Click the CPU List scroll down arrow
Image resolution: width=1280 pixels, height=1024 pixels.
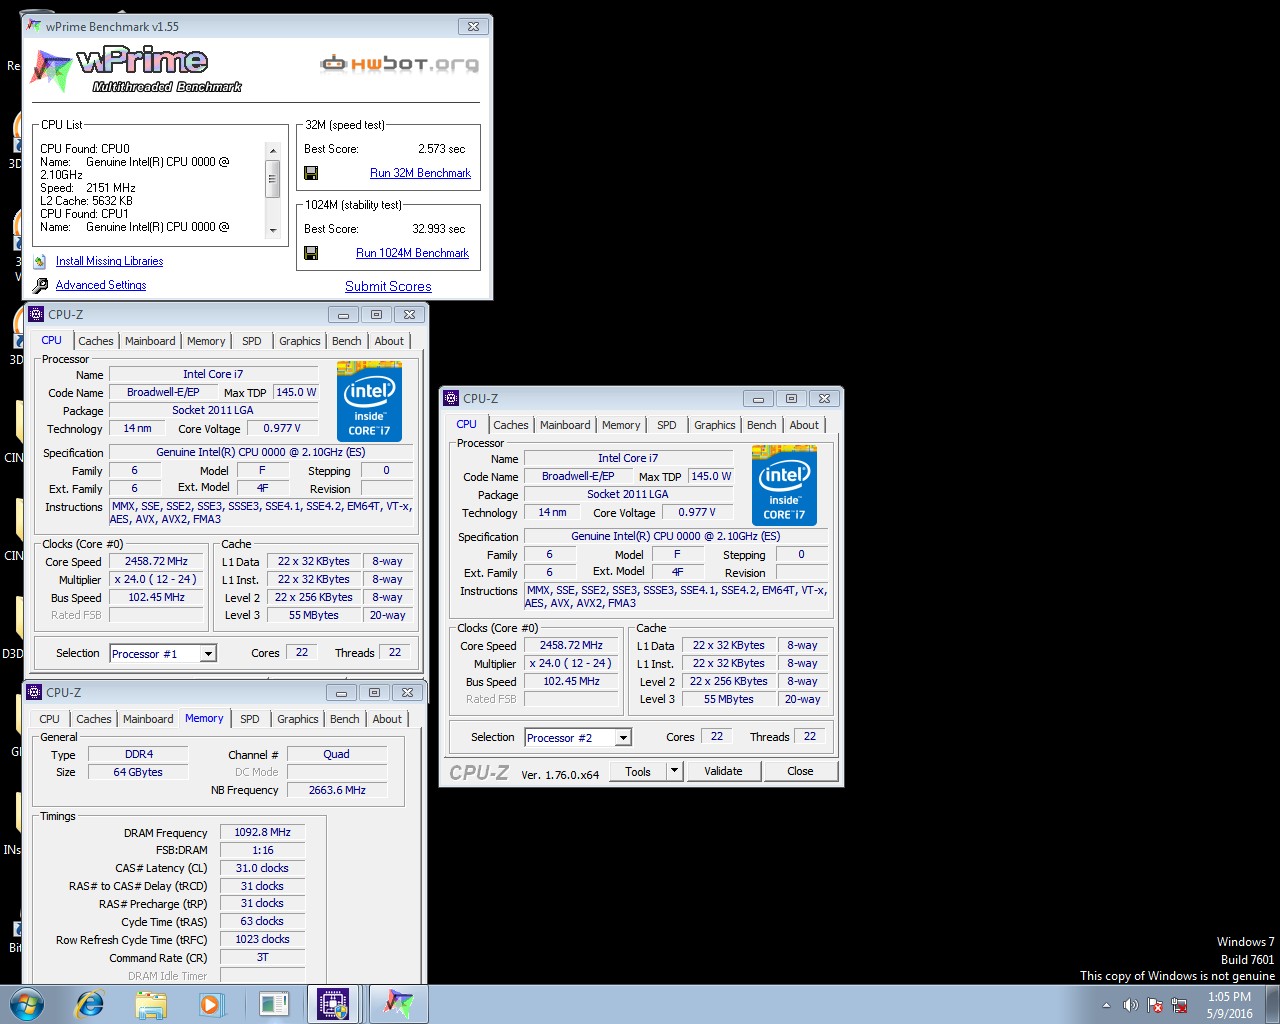[x=272, y=230]
